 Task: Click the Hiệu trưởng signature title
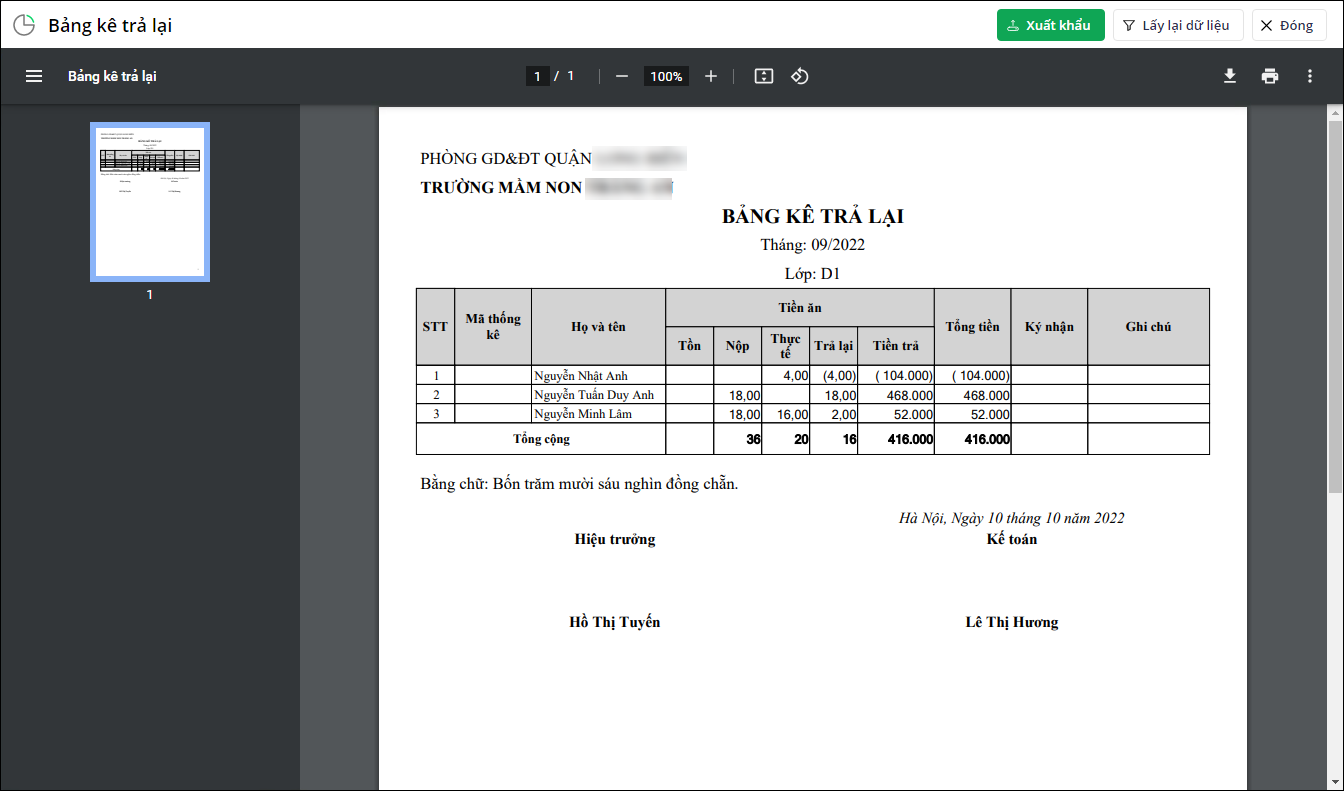615,539
